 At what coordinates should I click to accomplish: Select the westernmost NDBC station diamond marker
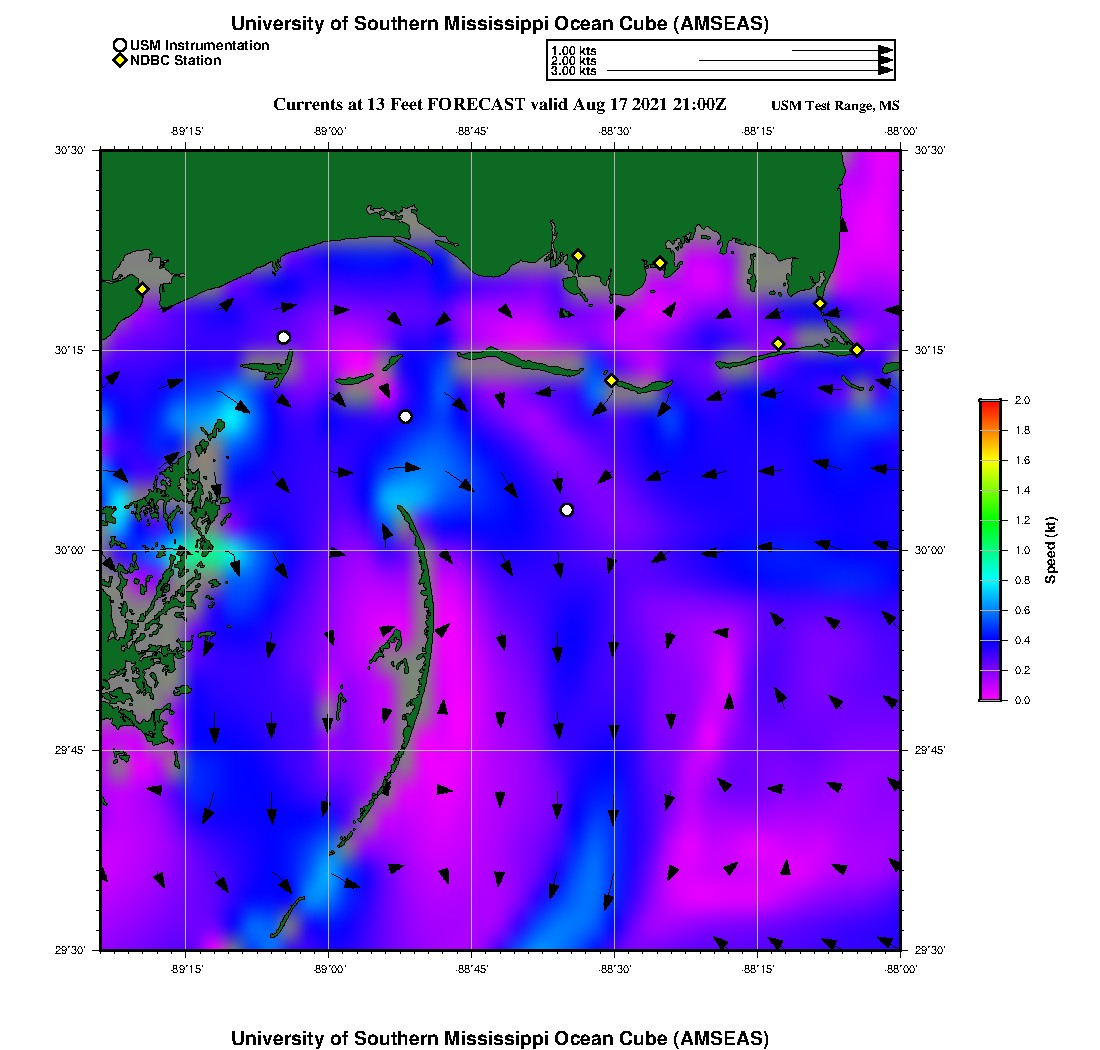(142, 289)
